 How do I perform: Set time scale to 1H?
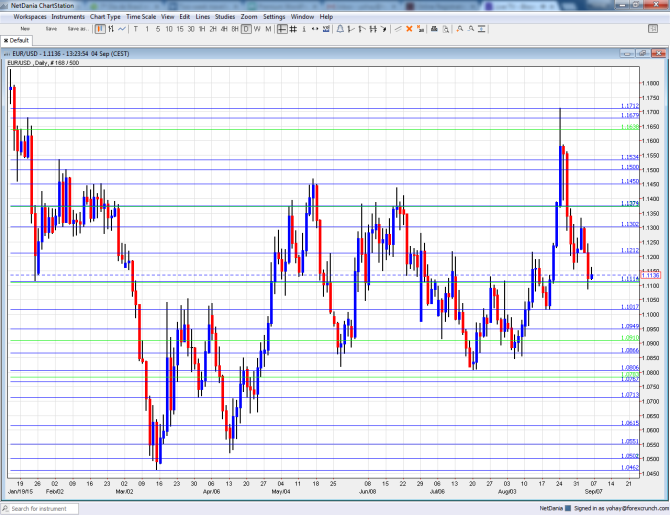point(202,29)
